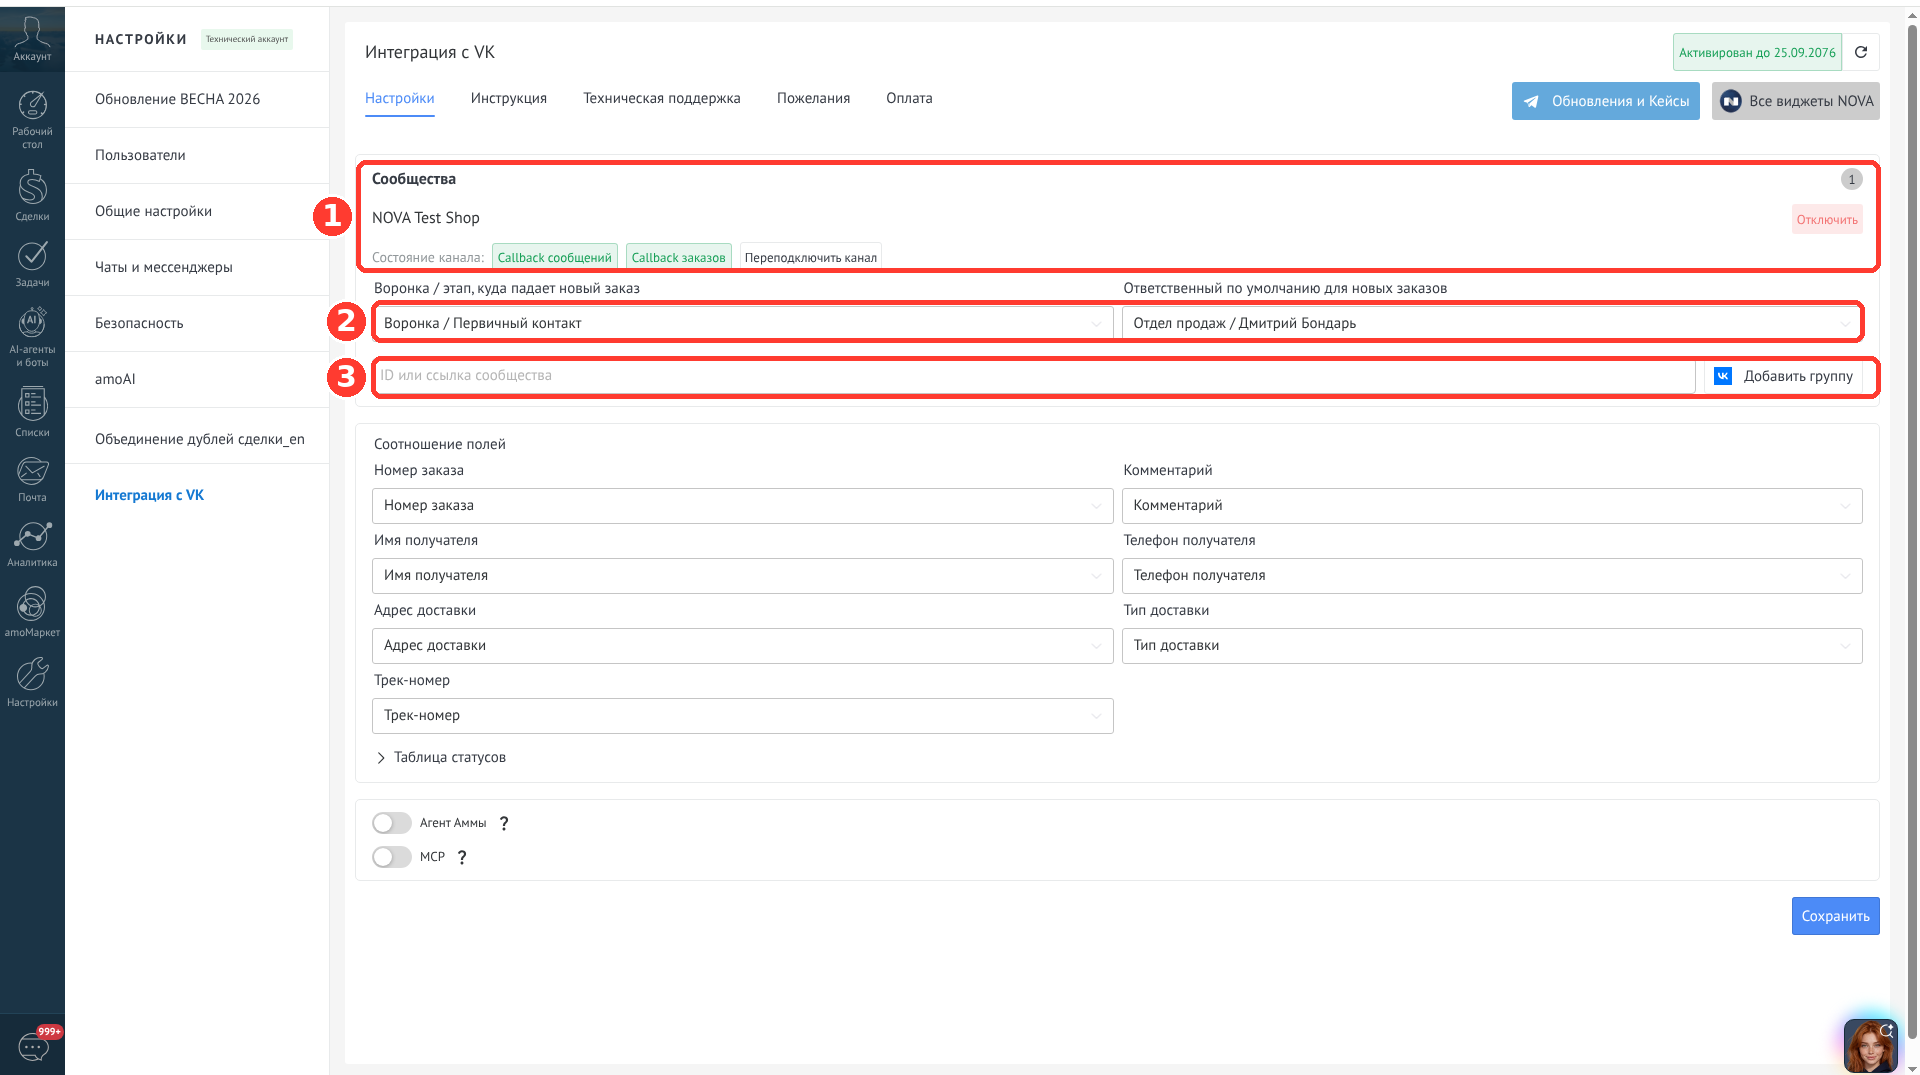
Task: Click the Сохранить button
Action: coord(1835,916)
